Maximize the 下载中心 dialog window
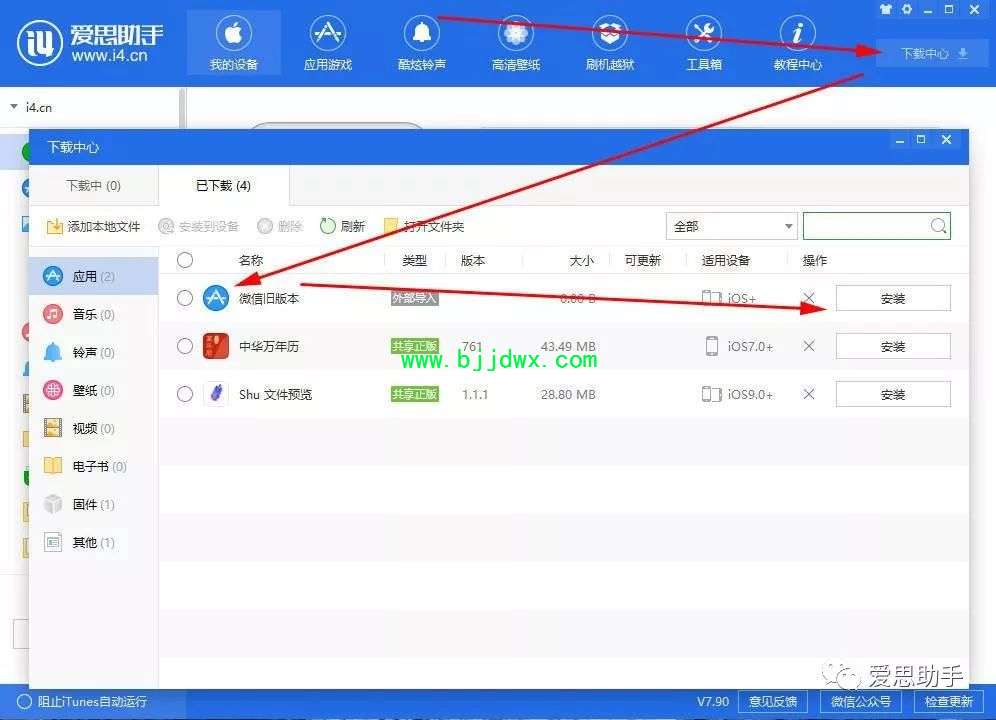Screen dimensions: 996x720 921,140
